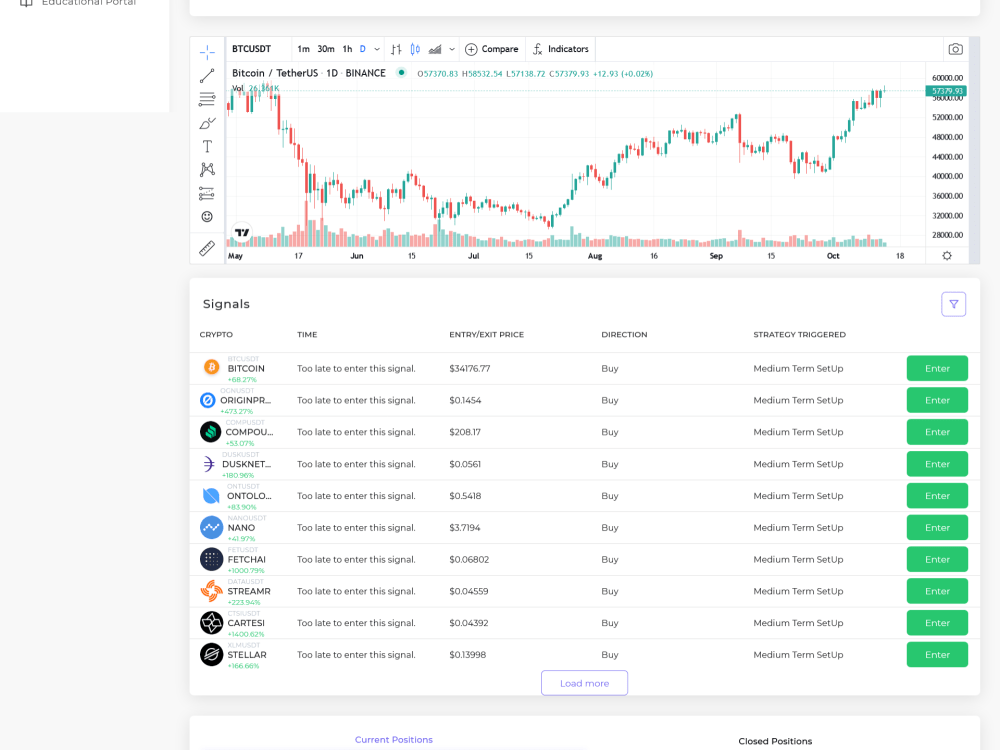Open the Signals filter
Viewport: 1000px width, 750px height.
(953, 304)
